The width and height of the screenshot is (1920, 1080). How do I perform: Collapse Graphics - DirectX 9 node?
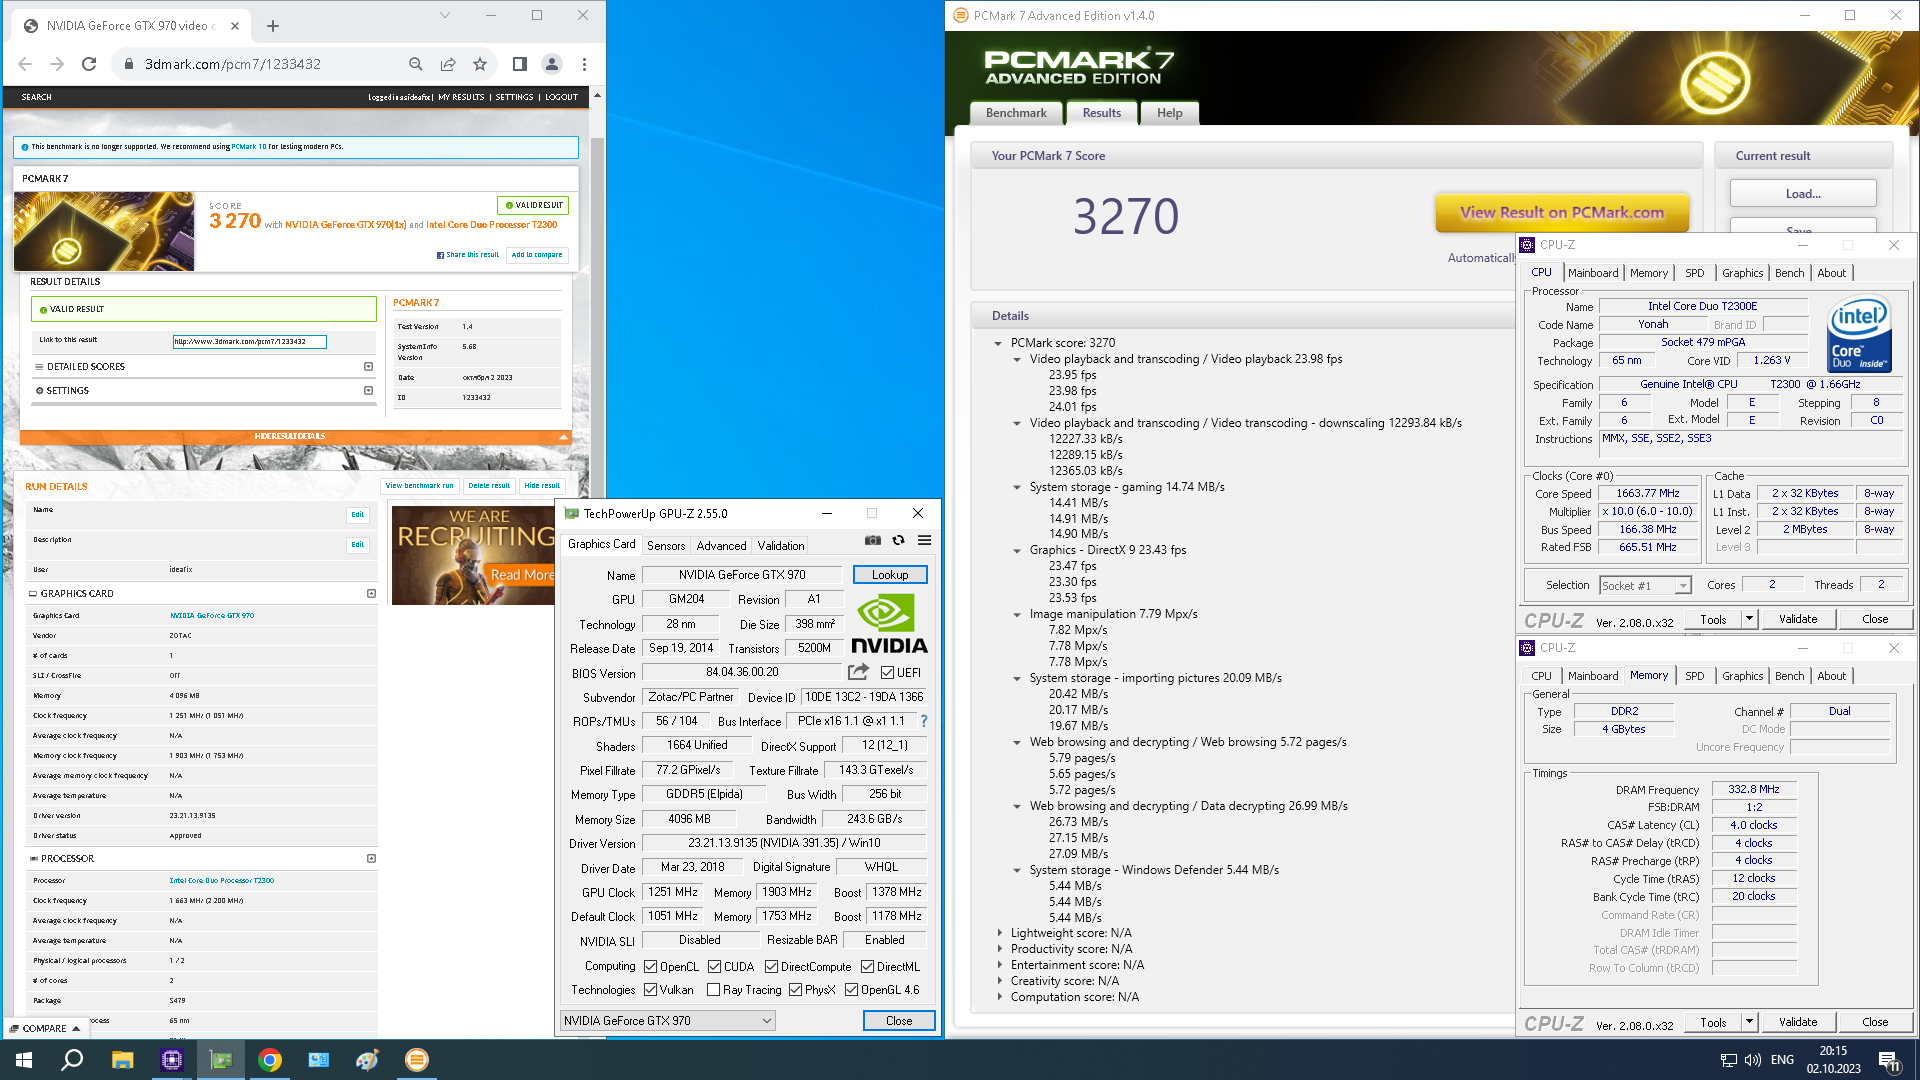coord(1017,550)
